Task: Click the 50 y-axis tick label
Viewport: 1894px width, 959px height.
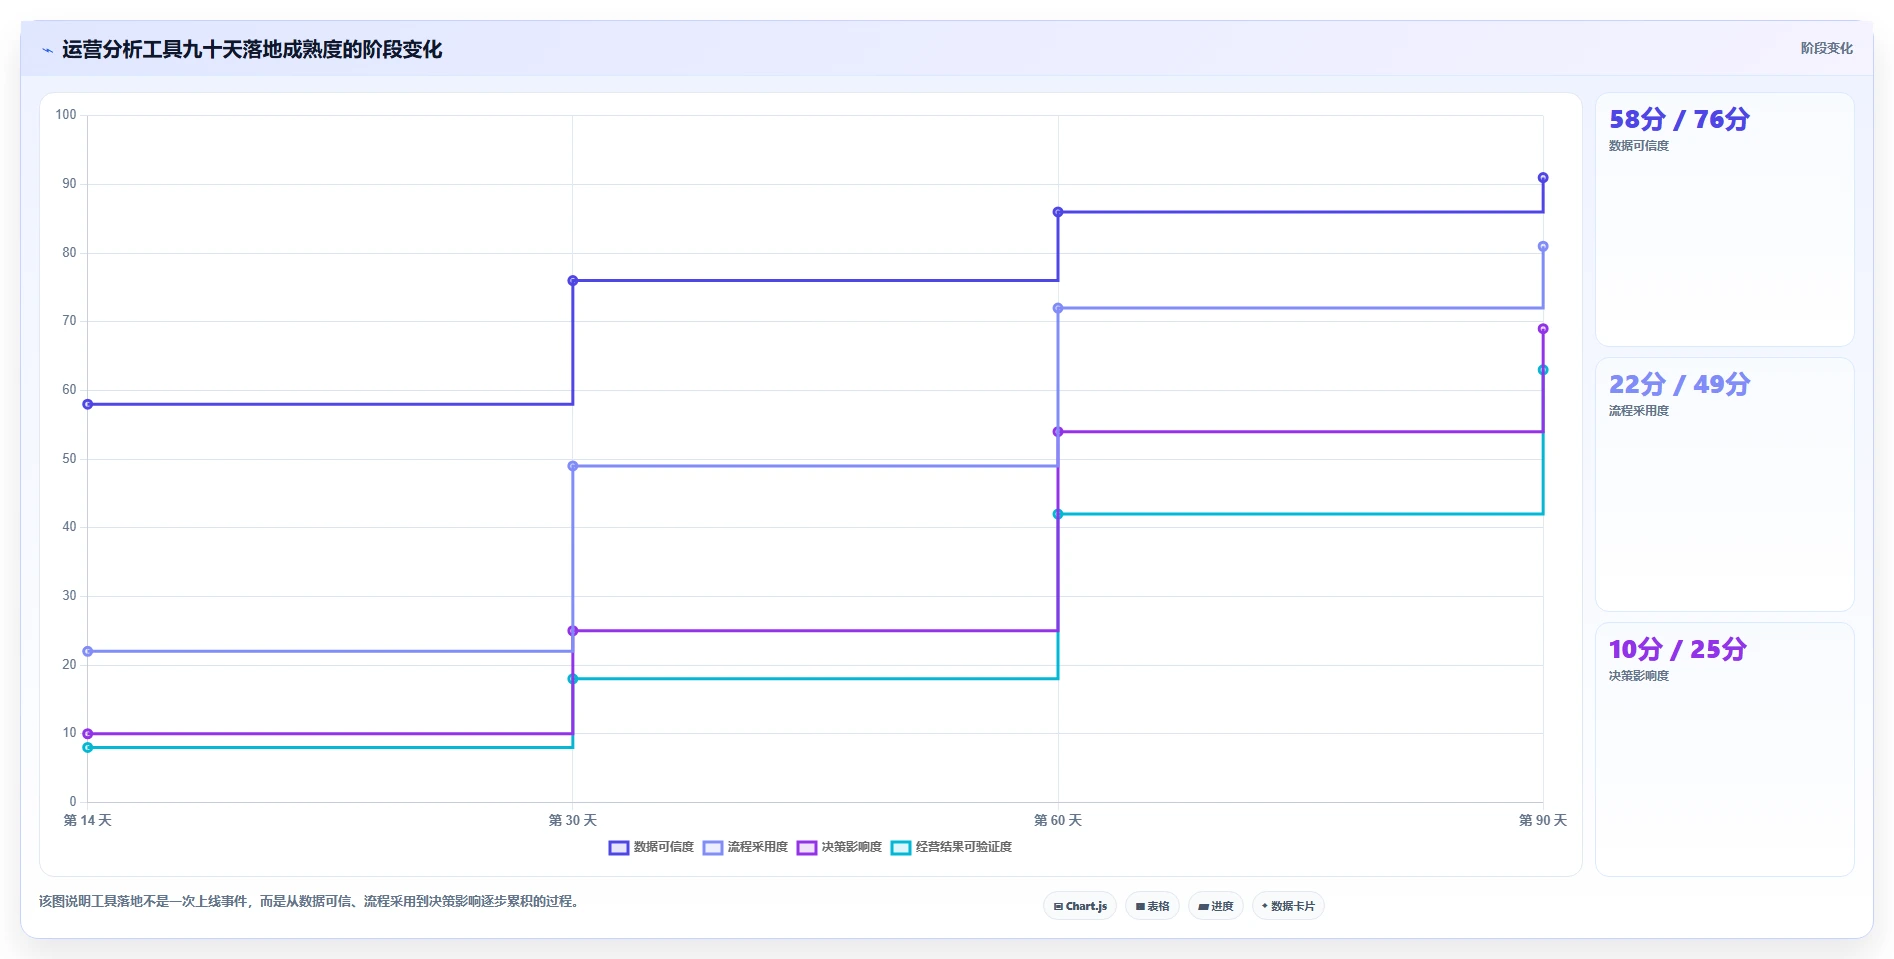Action: pyautogui.click(x=69, y=459)
